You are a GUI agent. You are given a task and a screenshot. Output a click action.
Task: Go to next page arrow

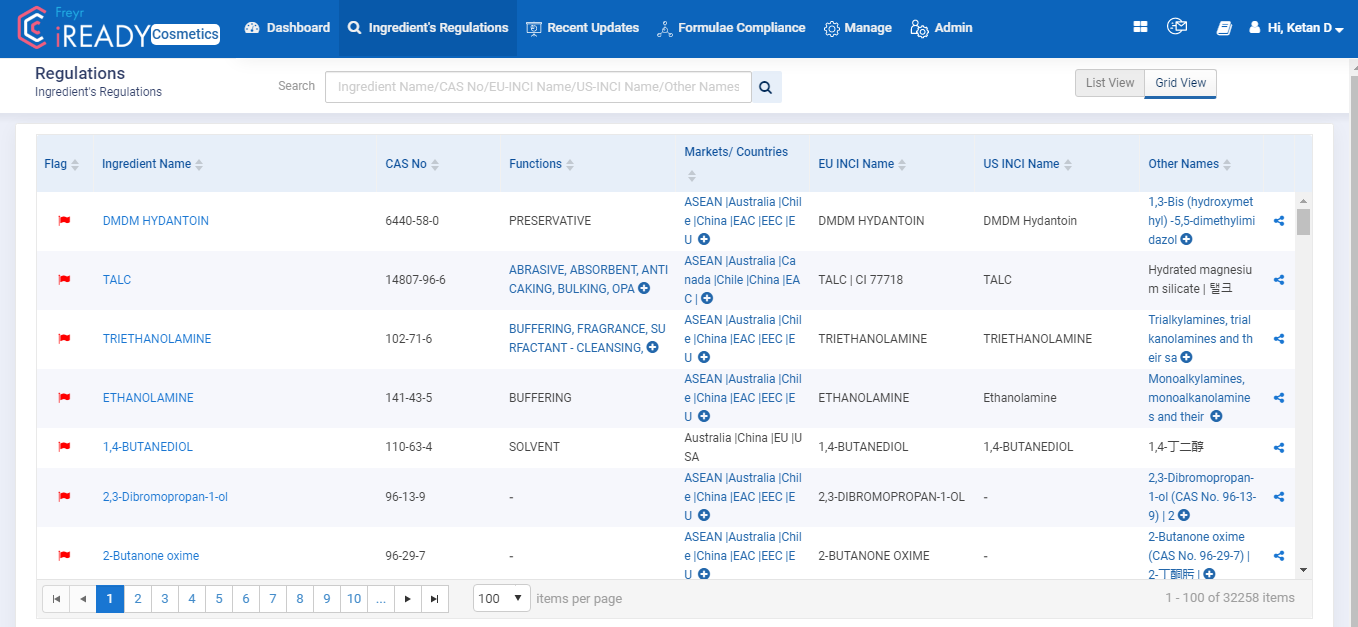pos(407,599)
